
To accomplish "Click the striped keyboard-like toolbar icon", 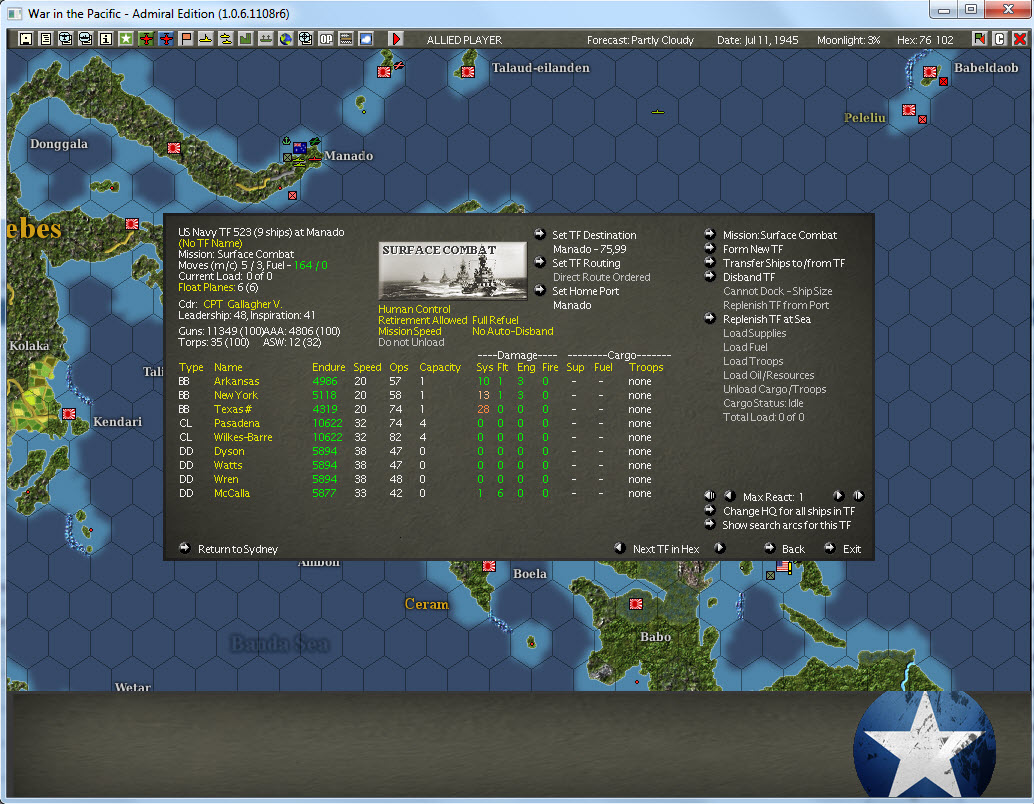I will 346,40.
